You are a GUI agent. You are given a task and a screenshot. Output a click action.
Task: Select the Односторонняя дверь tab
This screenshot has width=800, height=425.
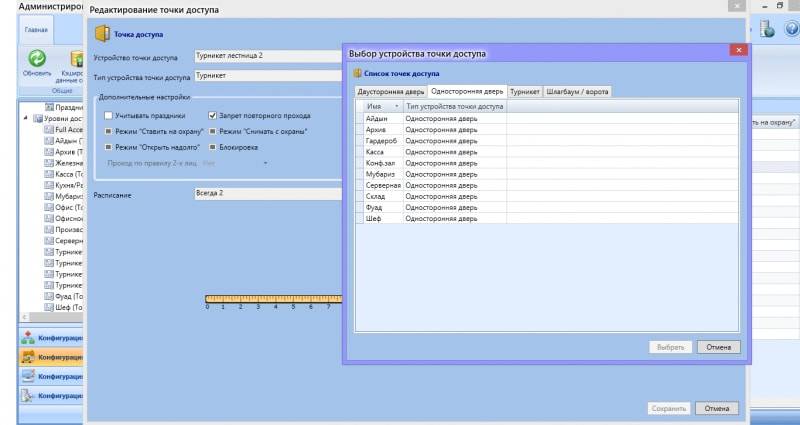point(467,91)
